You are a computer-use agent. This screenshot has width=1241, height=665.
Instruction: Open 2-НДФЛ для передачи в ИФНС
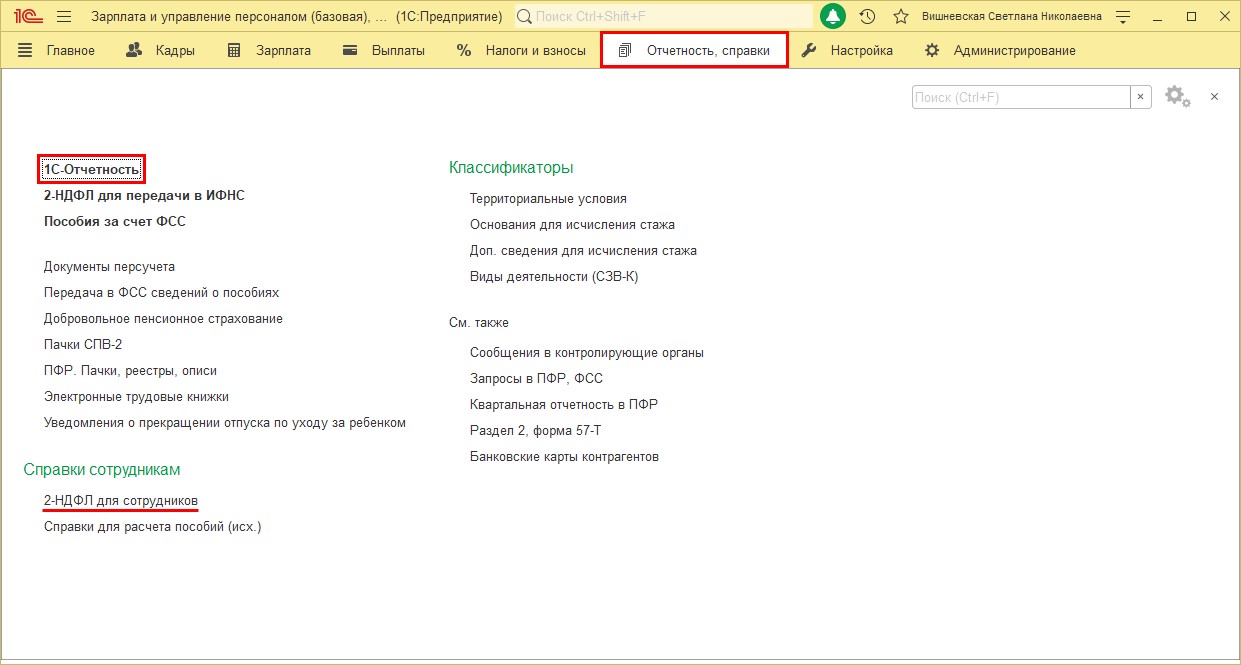[144, 196]
